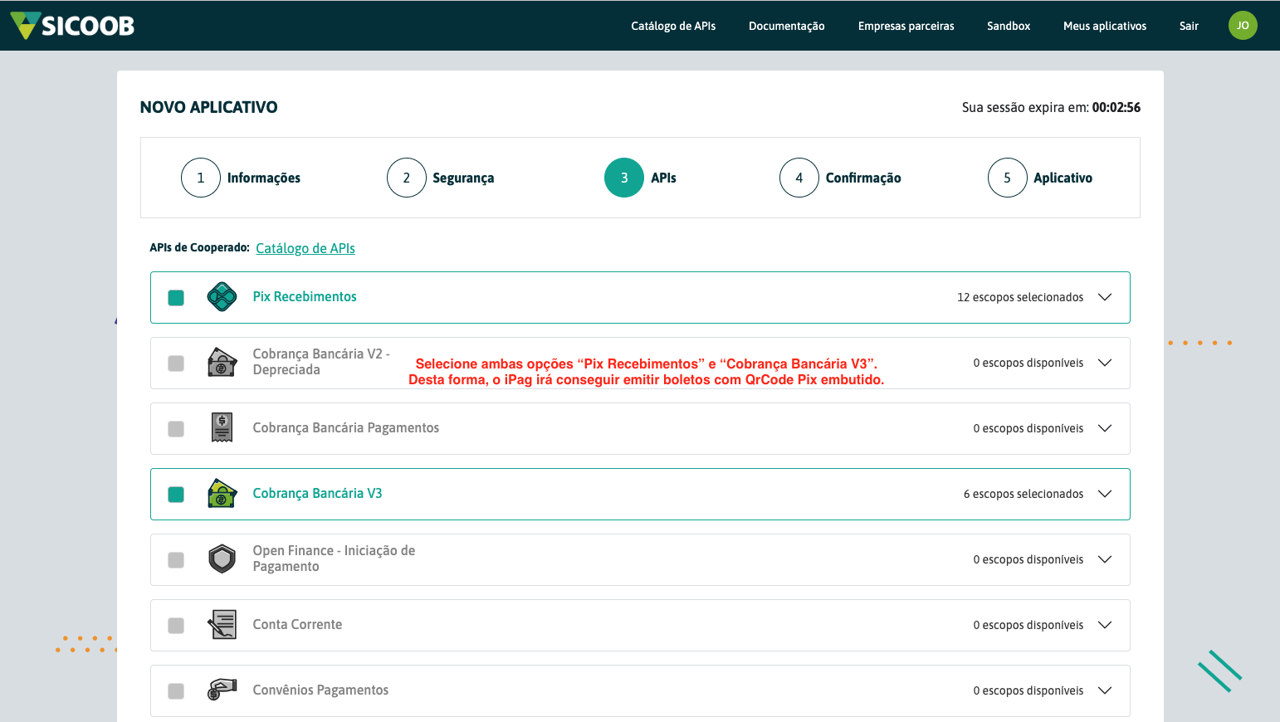Click the Cobrança Bancária Pagamentos label
Screen dimensions: 1280x722
coord(346,428)
